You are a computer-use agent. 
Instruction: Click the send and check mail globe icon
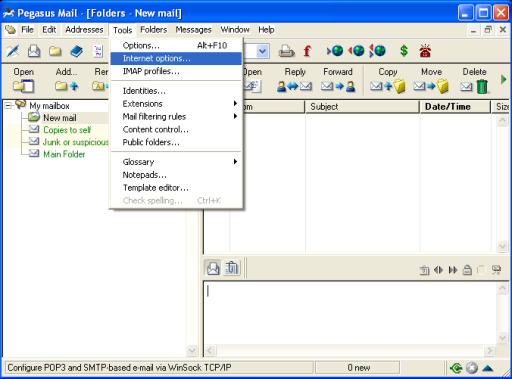point(377,51)
